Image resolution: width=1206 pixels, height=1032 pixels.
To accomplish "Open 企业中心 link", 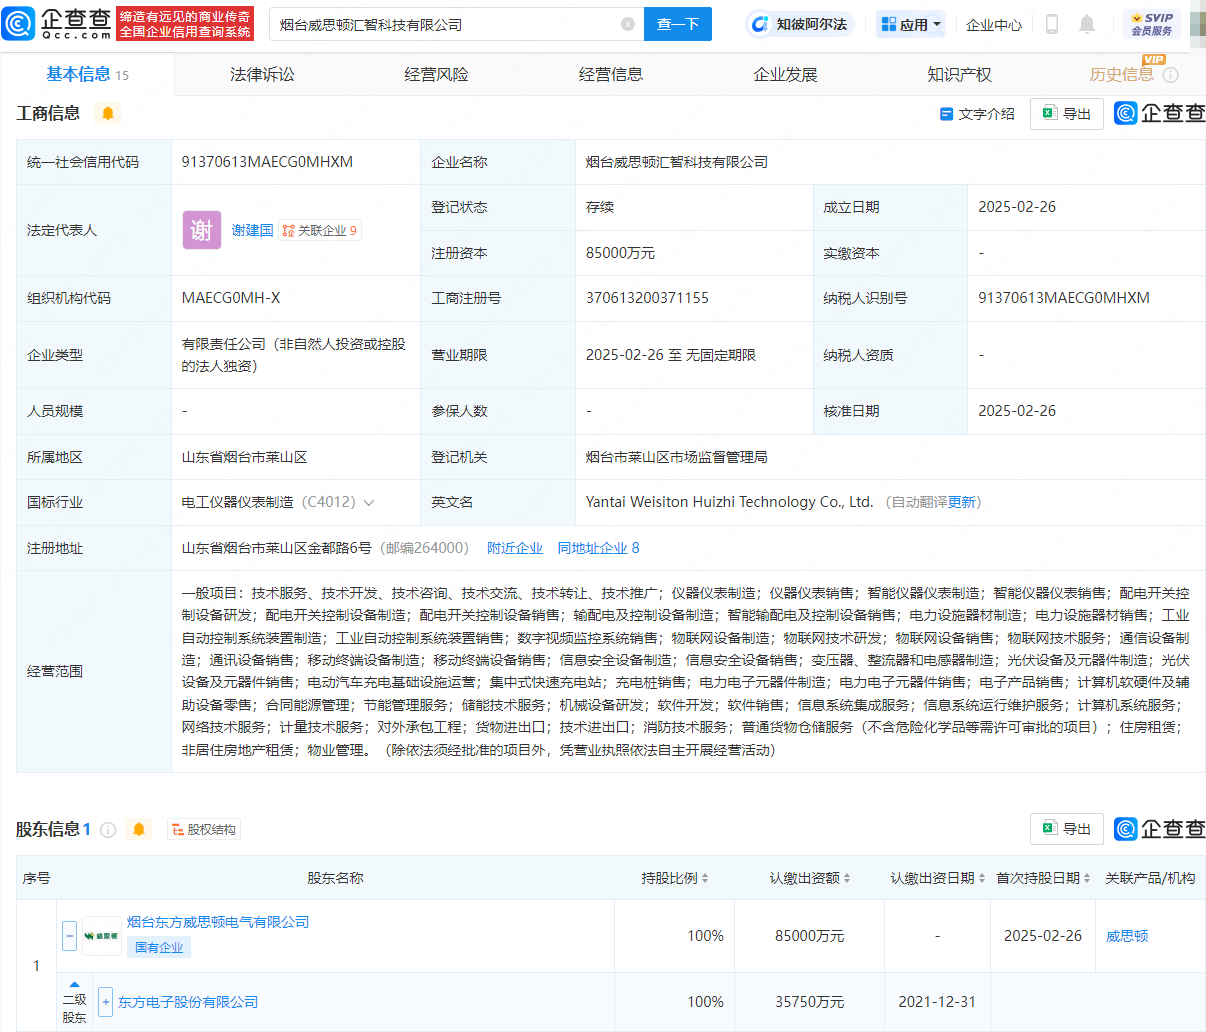I will coord(994,25).
